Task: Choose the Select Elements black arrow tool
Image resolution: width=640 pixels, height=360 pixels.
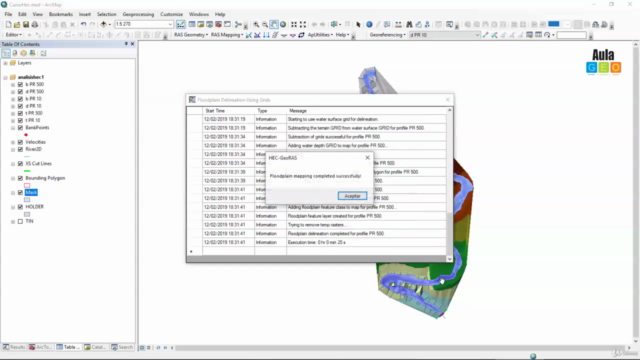Action: click(358, 24)
